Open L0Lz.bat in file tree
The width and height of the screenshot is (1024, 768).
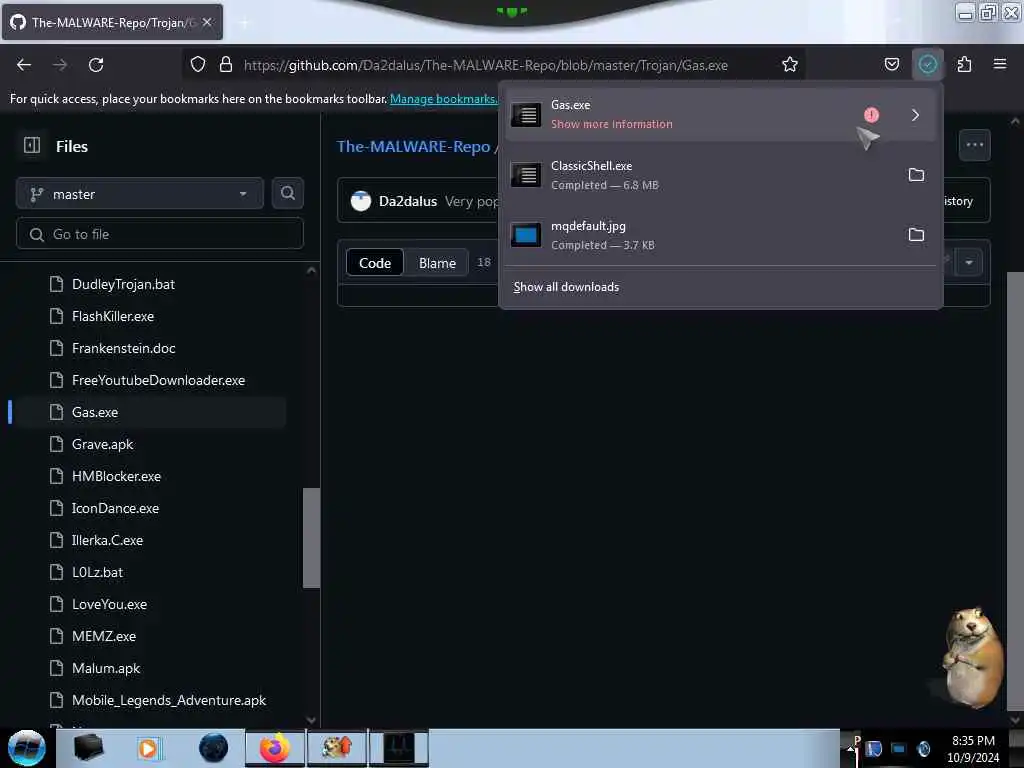[97, 572]
